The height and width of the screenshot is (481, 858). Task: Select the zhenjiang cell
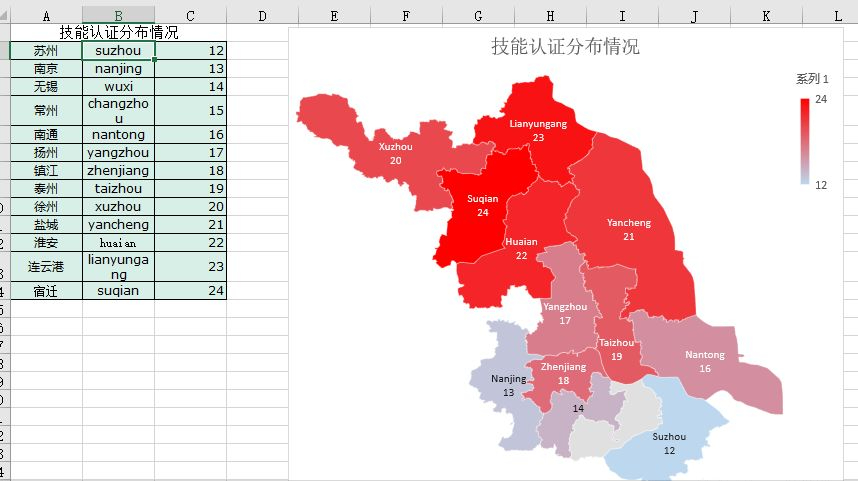118,171
